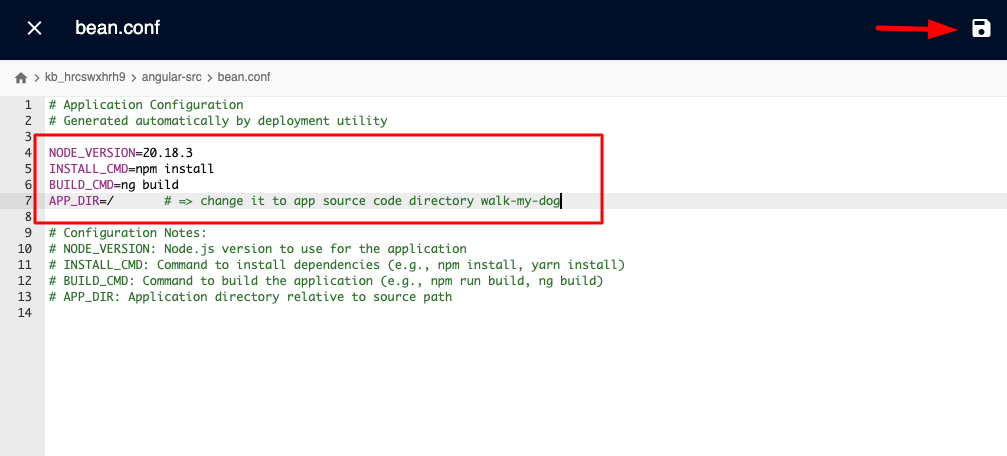
Task: Open kb_hrcswxhrh9 folder in the breadcrumb
Action: point(85,78)
